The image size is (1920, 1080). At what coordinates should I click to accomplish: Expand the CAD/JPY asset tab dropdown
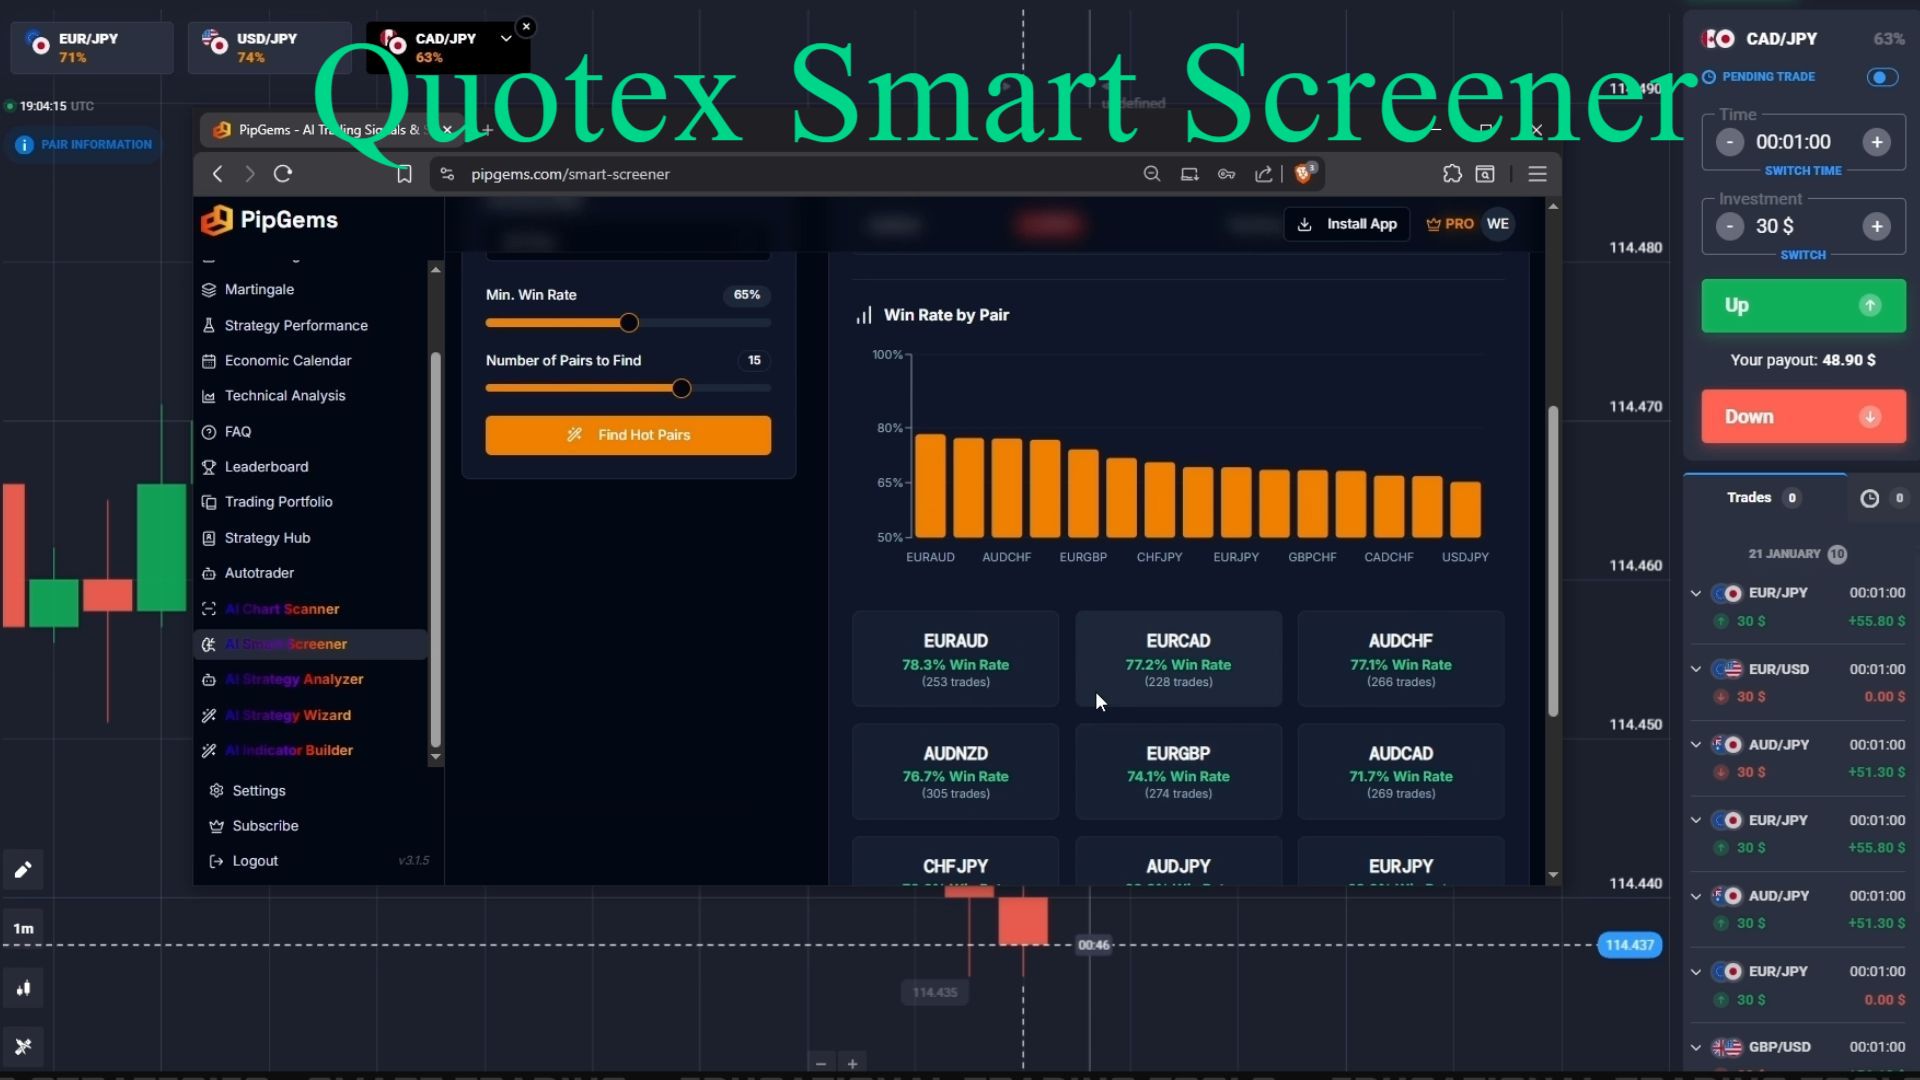point(506,38)
